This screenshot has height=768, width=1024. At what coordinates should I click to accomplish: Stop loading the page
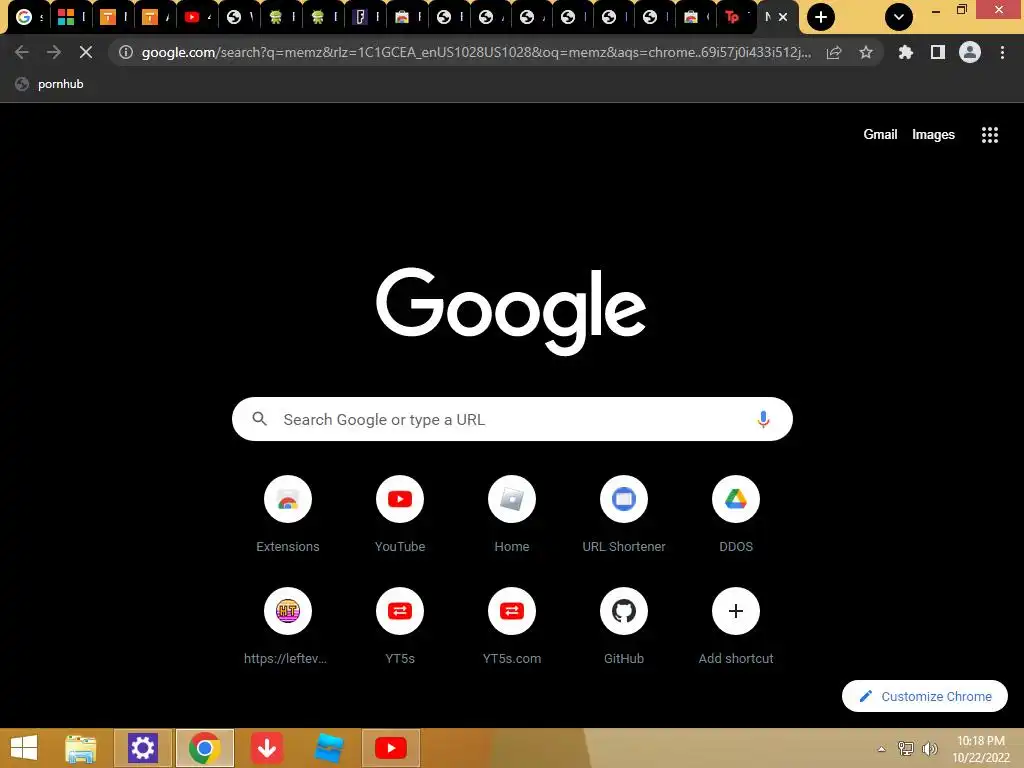point(86,52)
